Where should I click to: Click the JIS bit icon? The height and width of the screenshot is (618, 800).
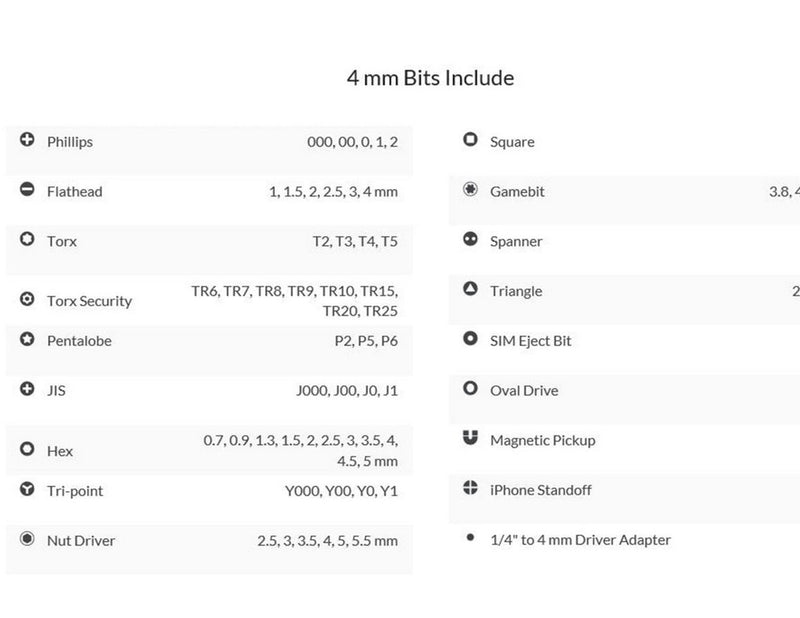pyautogui.click(x=27, y=389)
